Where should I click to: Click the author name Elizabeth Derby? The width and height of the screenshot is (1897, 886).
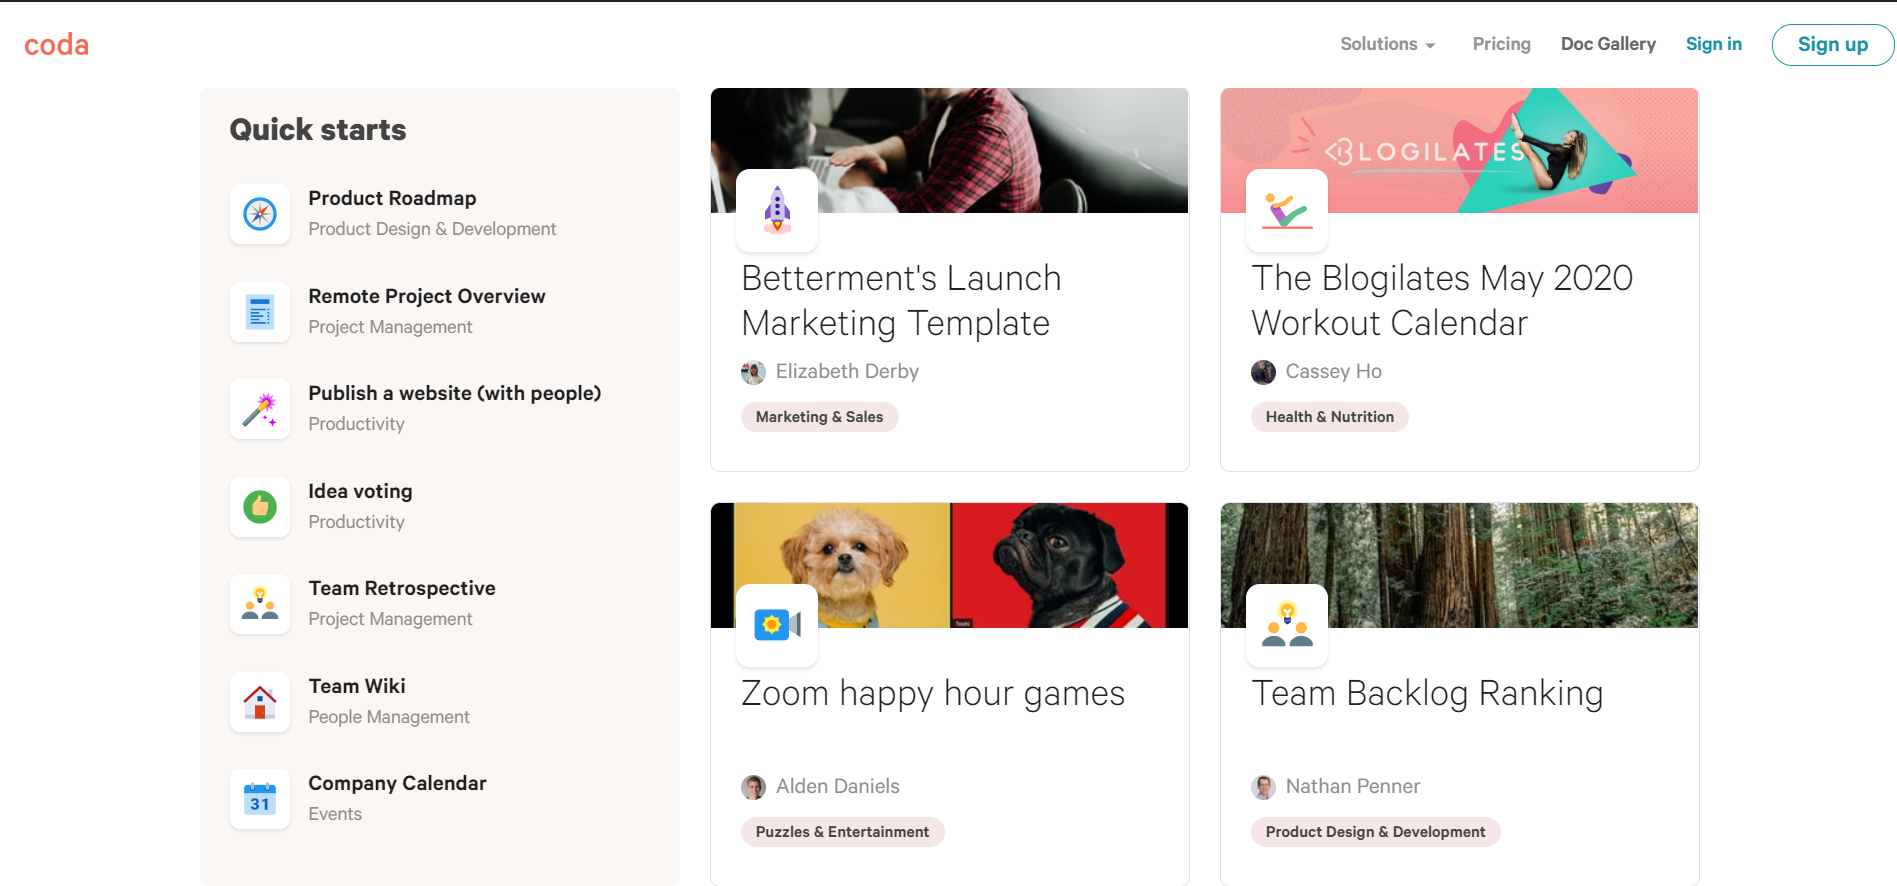click(x=847, y=371)
